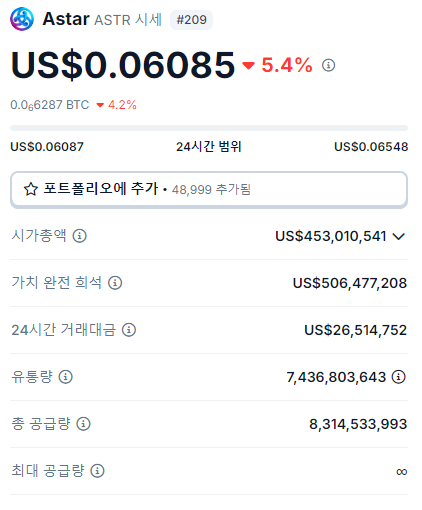Click info icon next to 시가총액
The image size is (422, 510).
click(x=80, y=236)
